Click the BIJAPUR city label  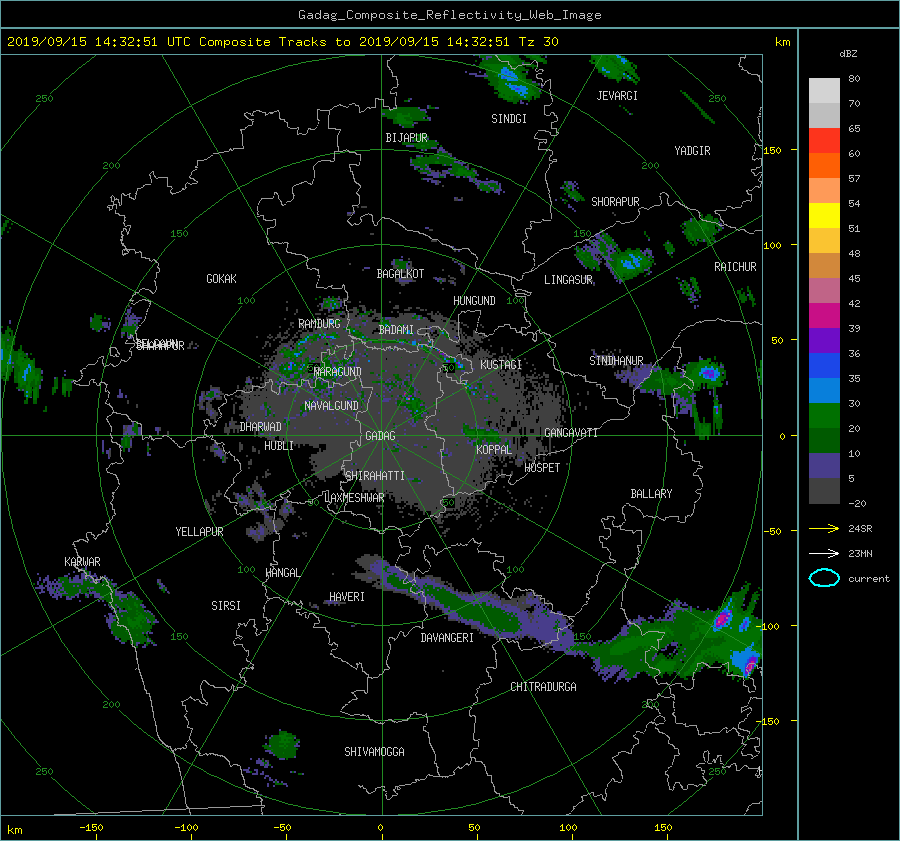click(406, 138)
